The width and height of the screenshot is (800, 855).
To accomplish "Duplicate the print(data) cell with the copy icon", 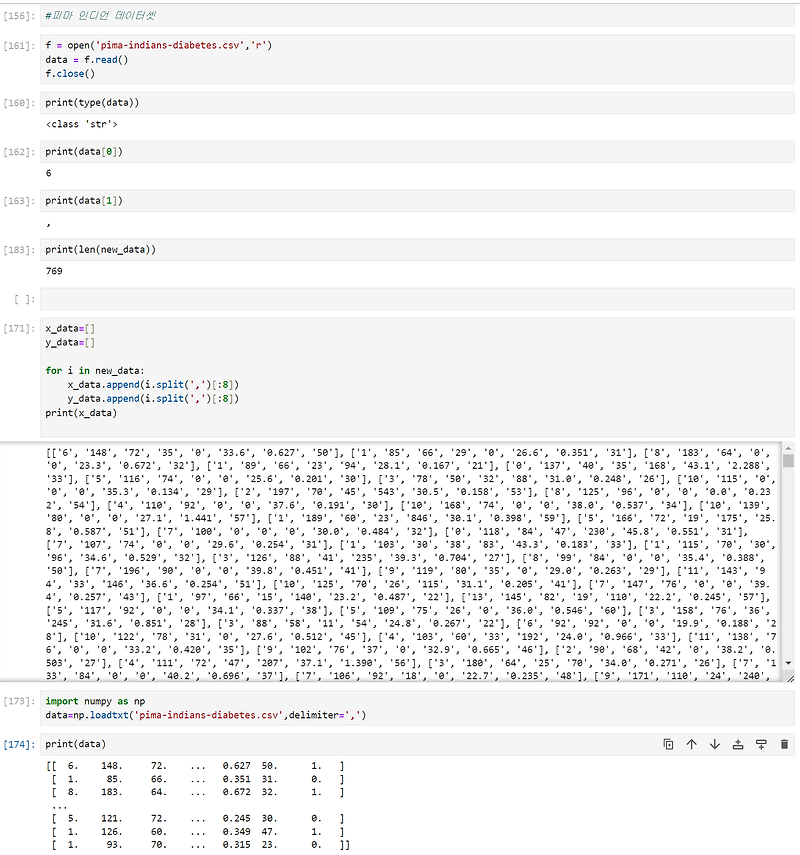I will pyautogui.click(x=669, y=744).
